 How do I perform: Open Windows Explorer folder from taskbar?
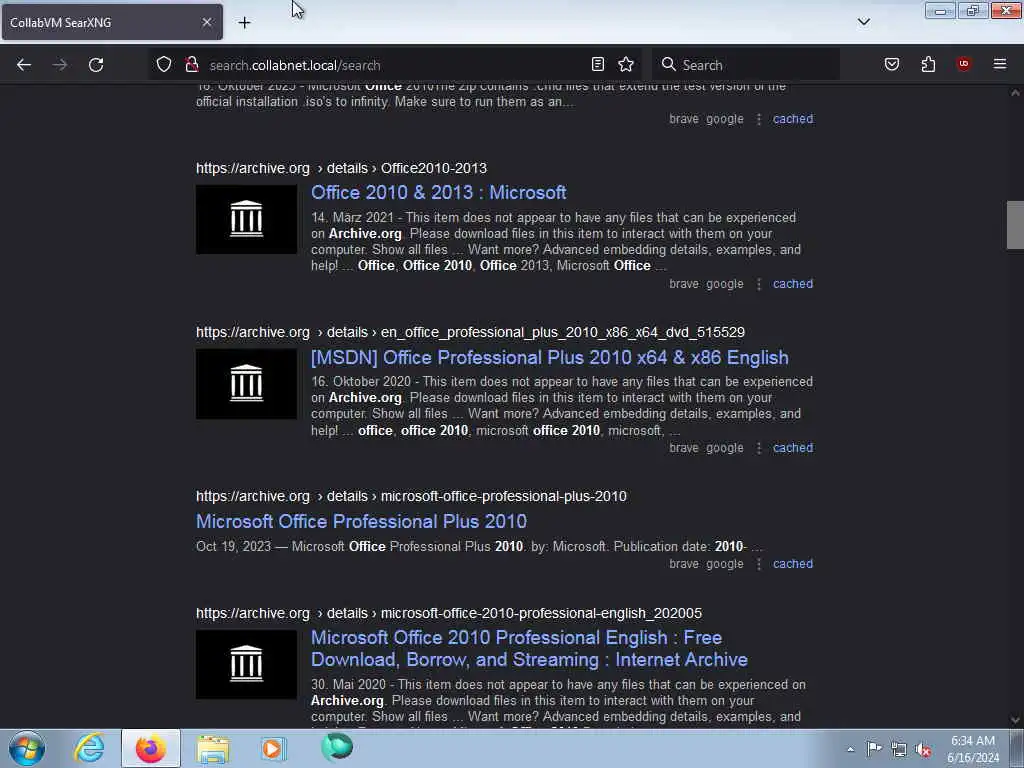(213, 749)
